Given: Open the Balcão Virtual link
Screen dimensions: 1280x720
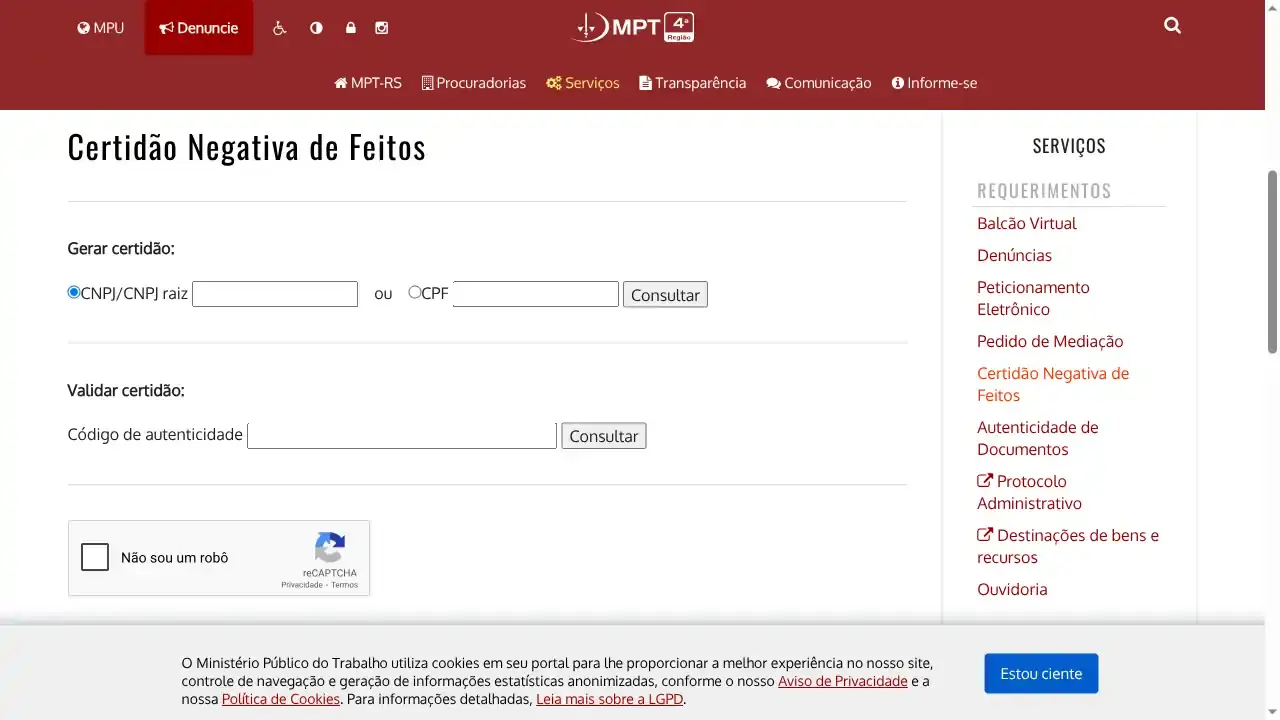Looking at the screenshot, I should pyautogui.click(x=1027, y=223).
